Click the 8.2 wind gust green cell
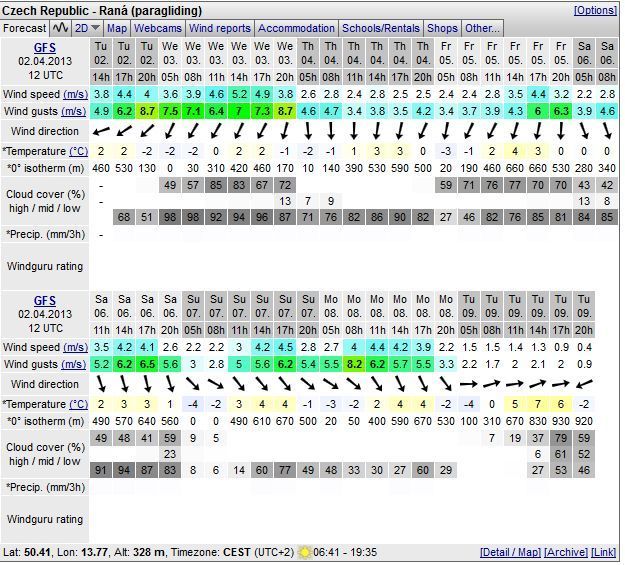The image size is (625, 565). 354,364
